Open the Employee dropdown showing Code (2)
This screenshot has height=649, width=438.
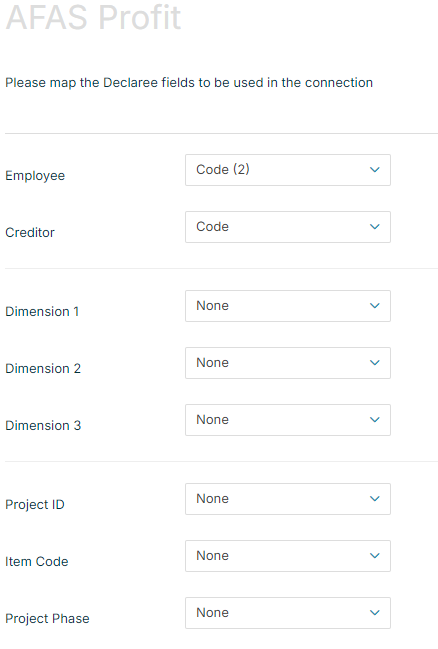288,170
